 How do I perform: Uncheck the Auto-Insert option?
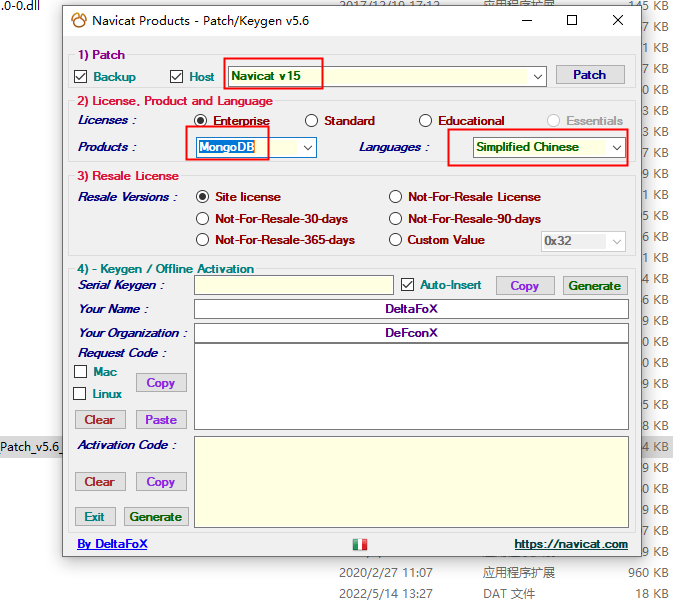[408, 285]
